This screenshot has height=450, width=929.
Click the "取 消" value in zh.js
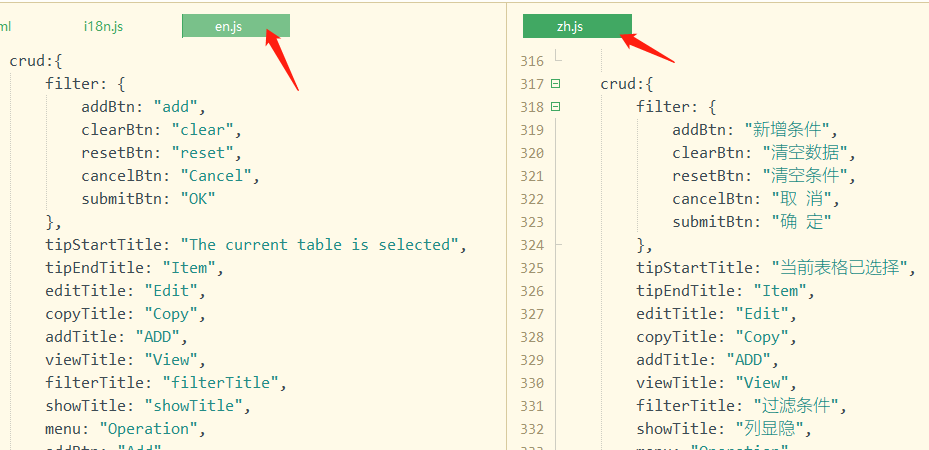(x=801, y=199)
